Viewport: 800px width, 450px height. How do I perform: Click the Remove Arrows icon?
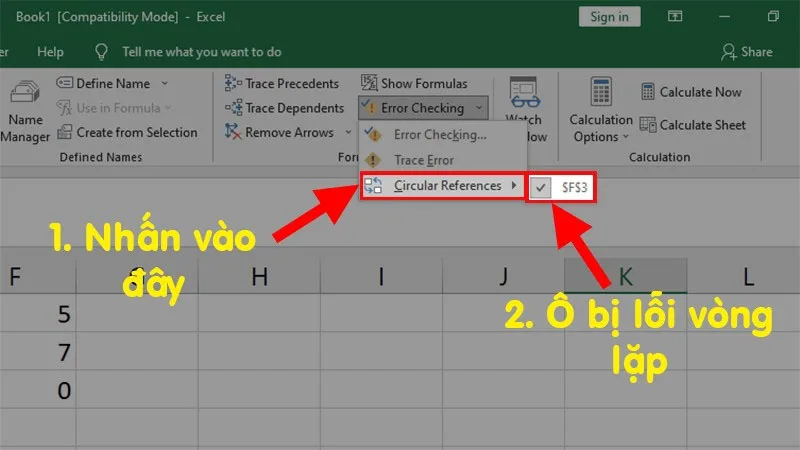pyautogui.click(x=233, y=132)
